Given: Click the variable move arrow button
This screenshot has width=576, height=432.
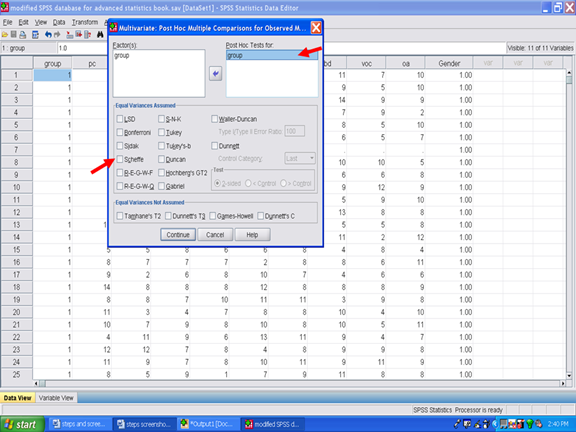Looking at the screenshot, I should point(216,74).
